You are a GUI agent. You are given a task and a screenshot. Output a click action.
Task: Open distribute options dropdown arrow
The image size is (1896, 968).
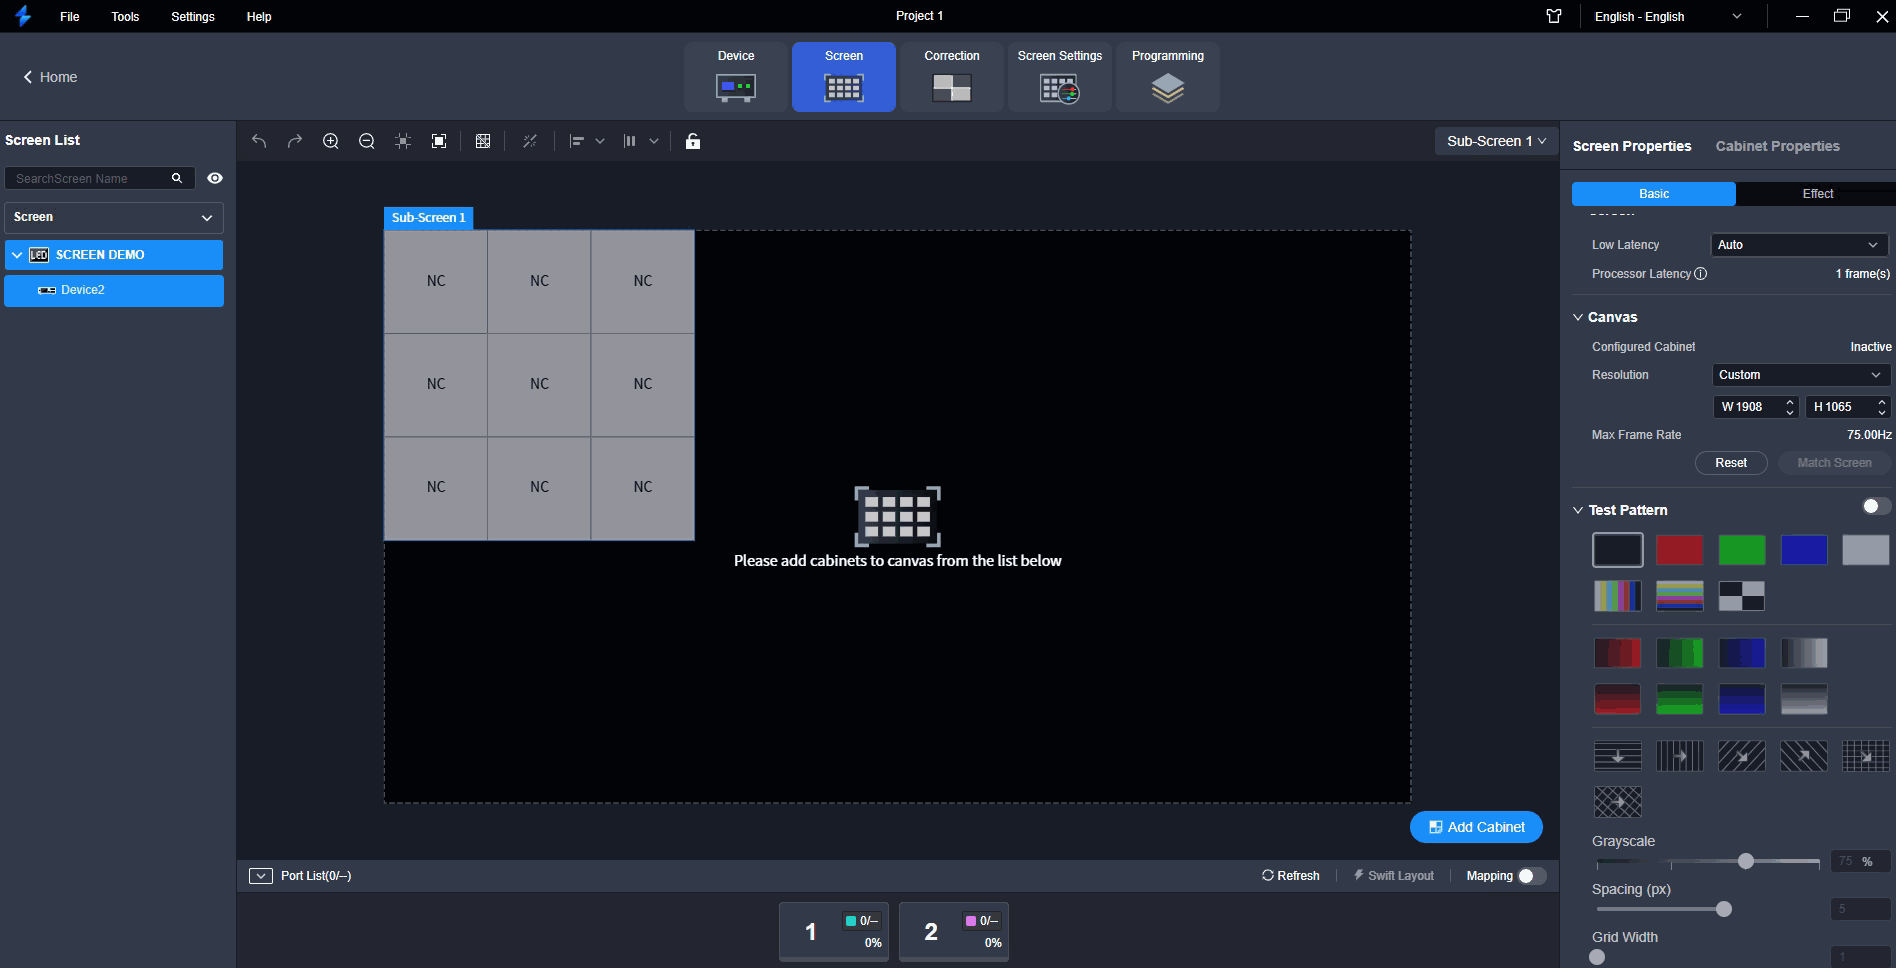coord(654,141)
